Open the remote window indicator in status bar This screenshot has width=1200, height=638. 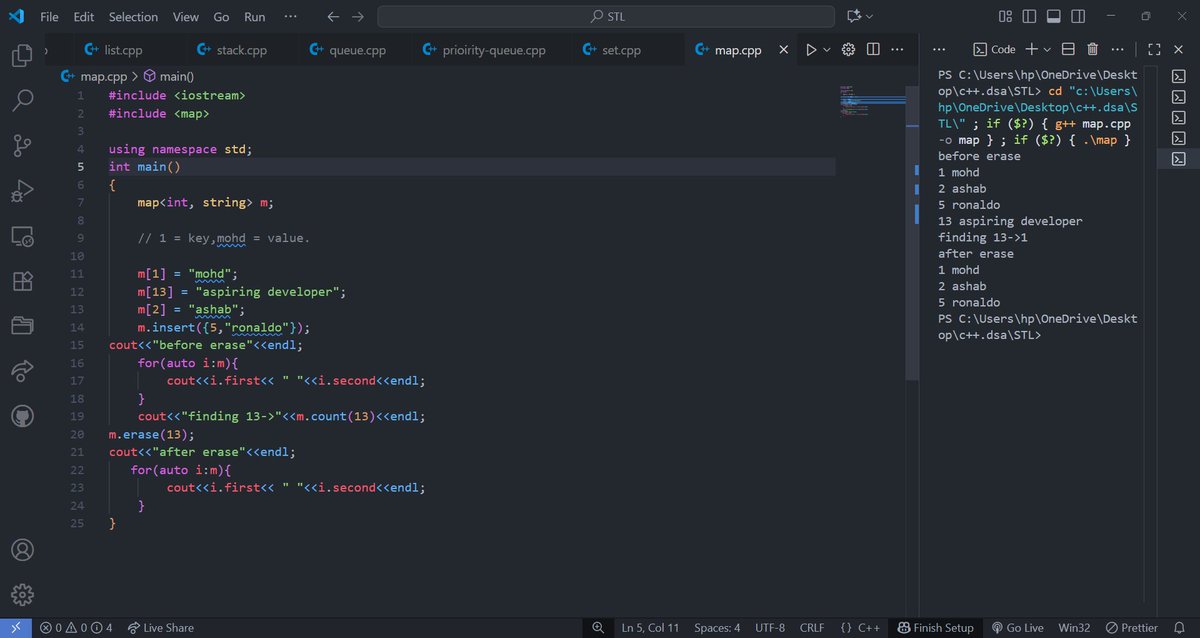(x=15, y=627)
